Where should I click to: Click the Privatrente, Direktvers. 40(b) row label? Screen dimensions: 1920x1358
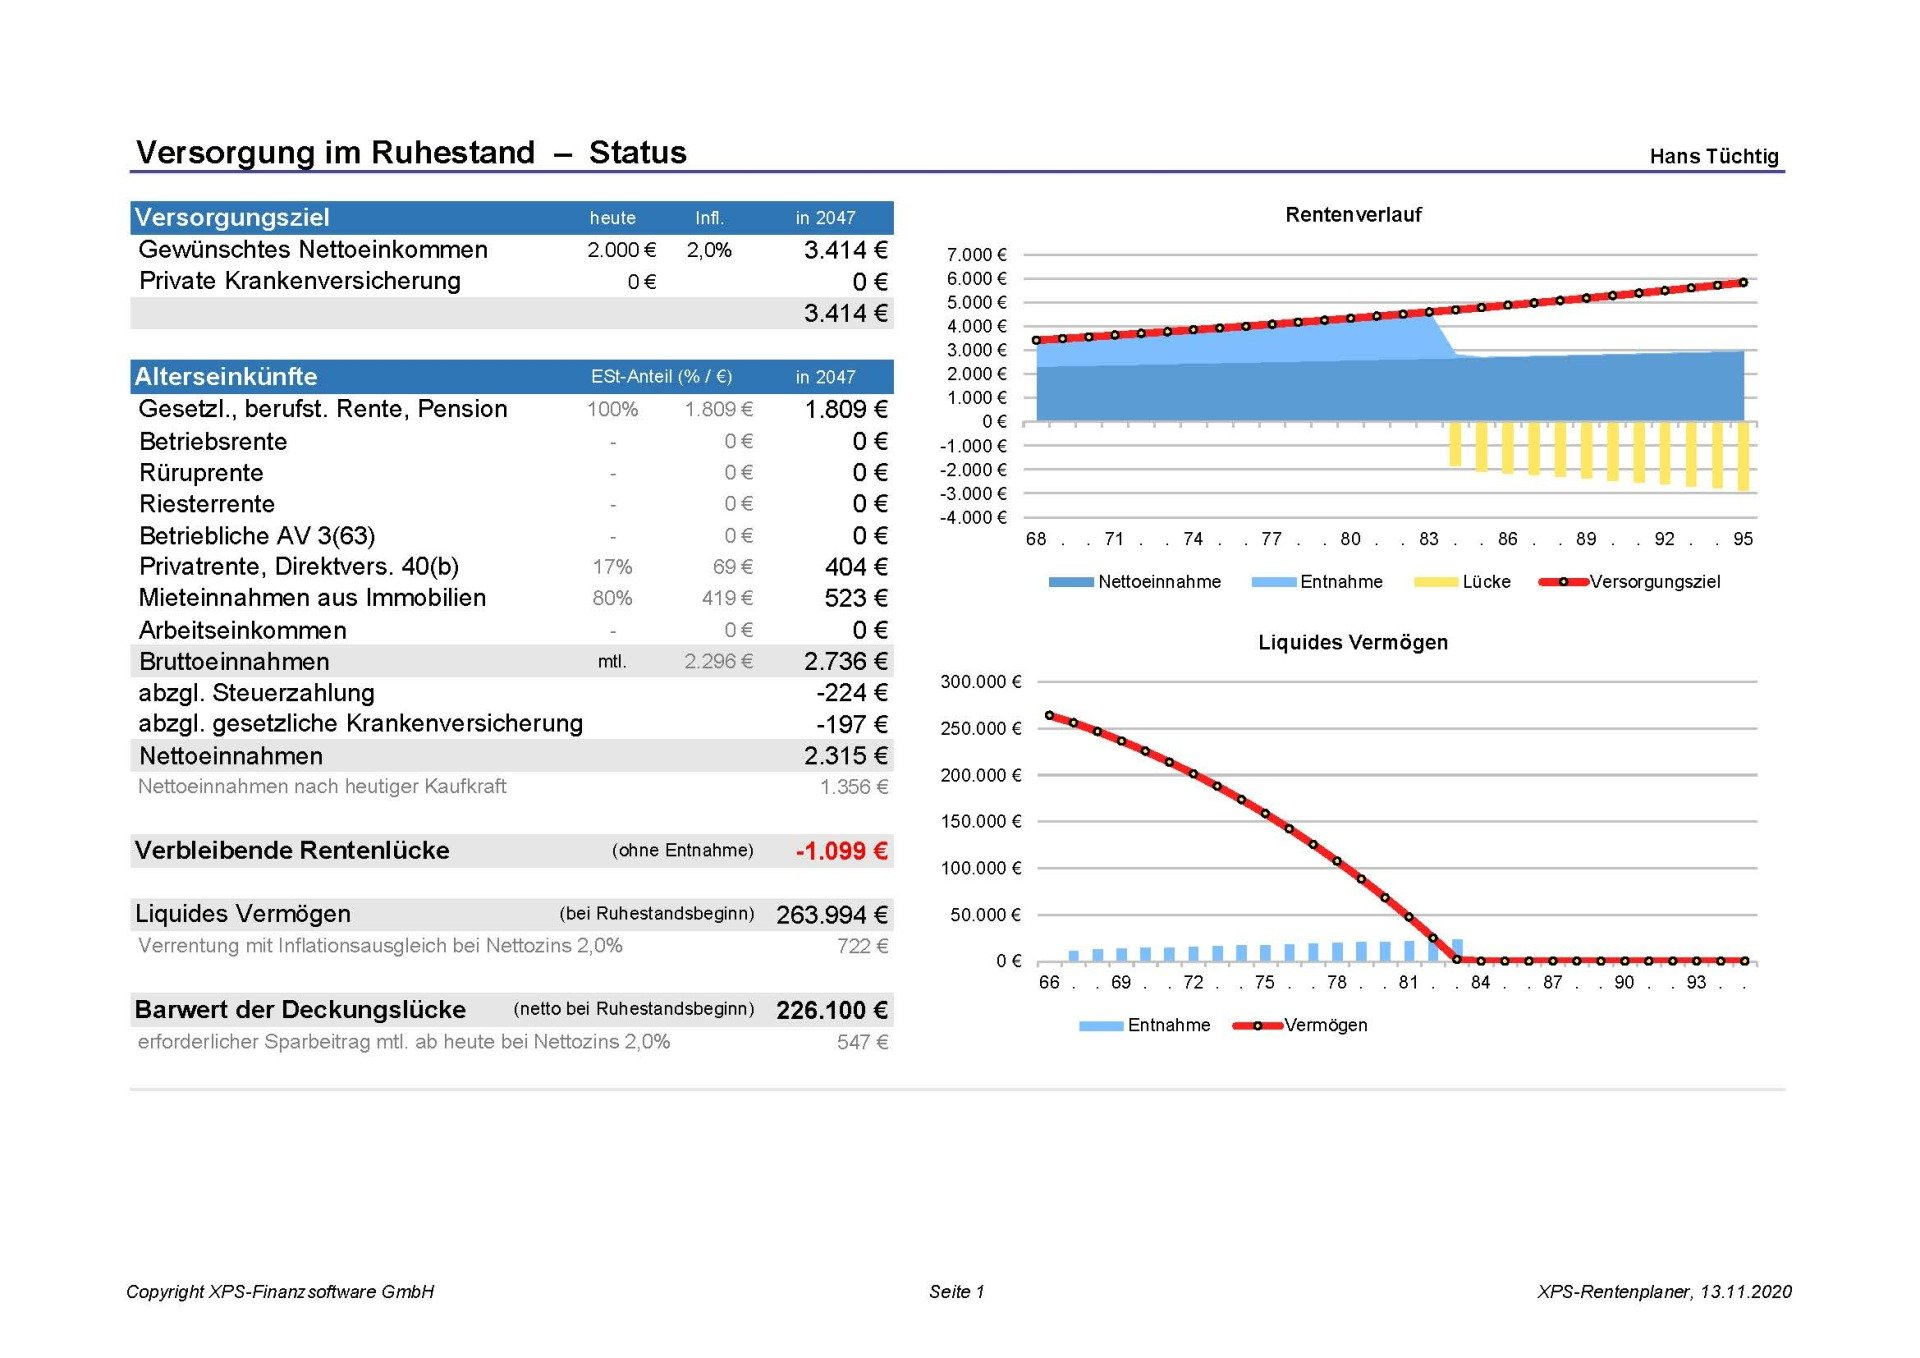298,567
